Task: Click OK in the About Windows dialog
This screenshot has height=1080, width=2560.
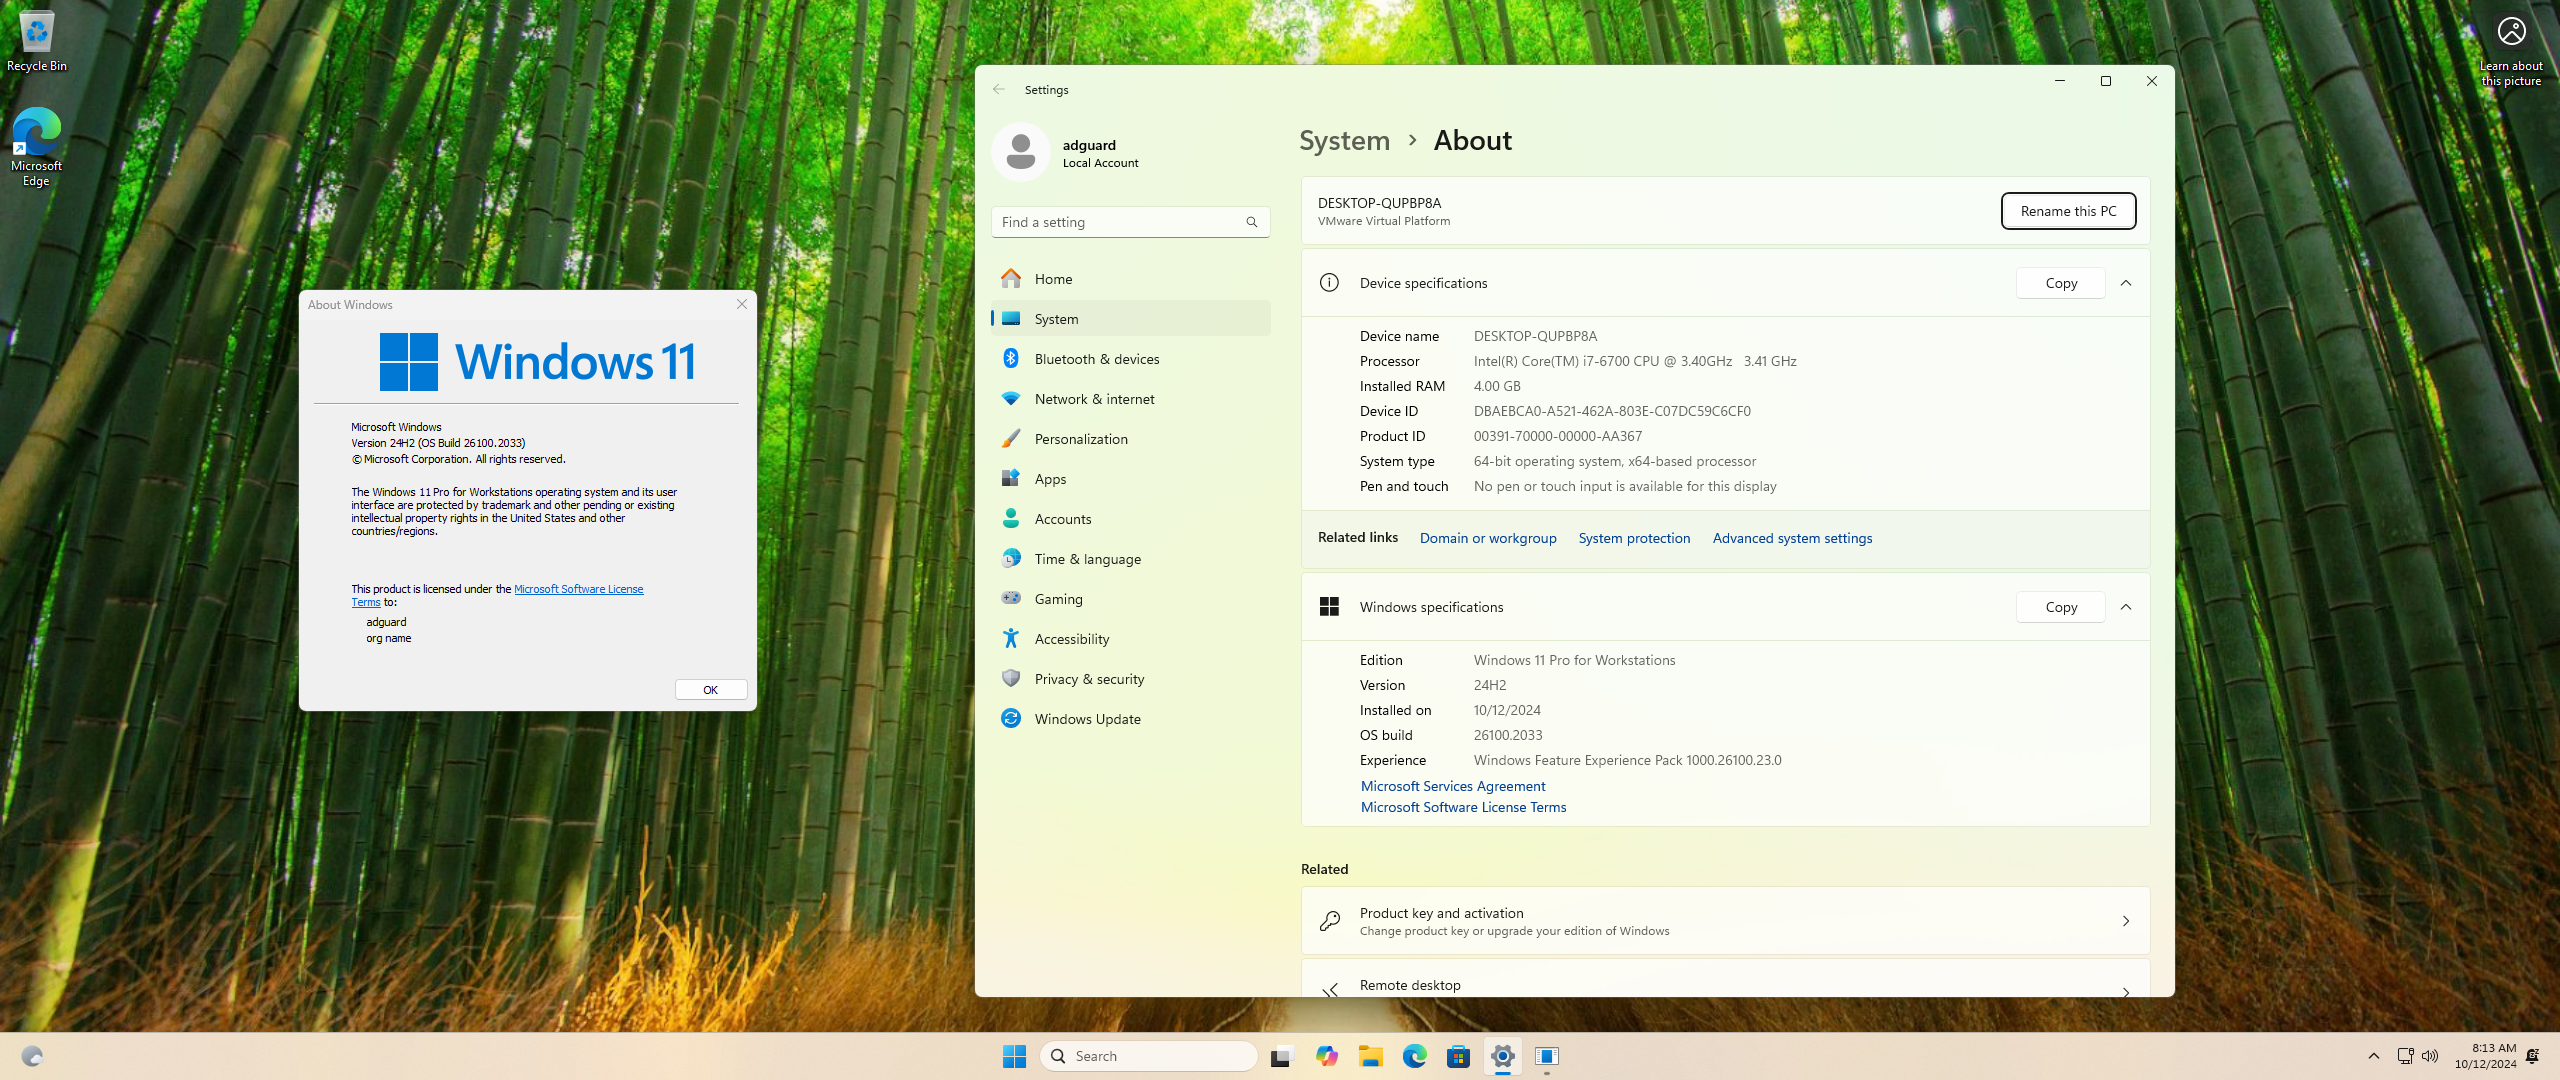Action: click(711, 690)
